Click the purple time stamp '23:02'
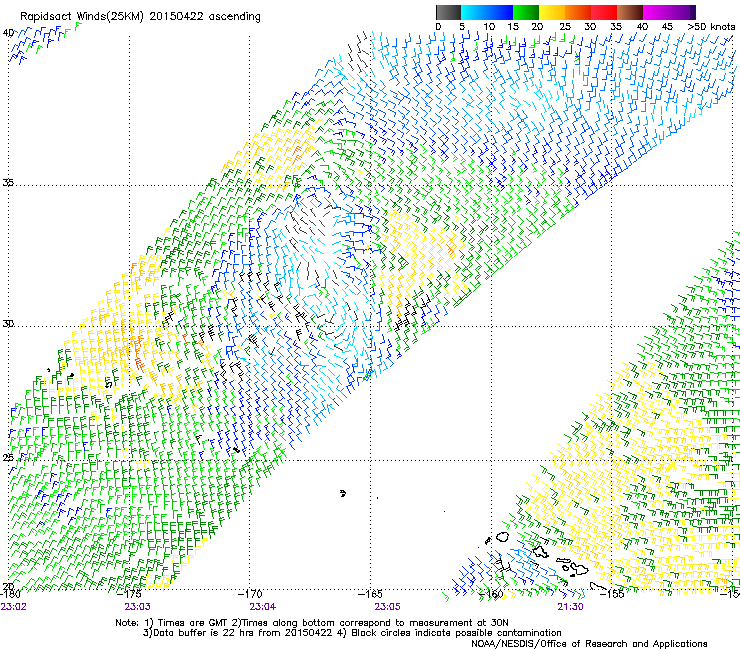740x650 pixels. [x=14, y=607]
